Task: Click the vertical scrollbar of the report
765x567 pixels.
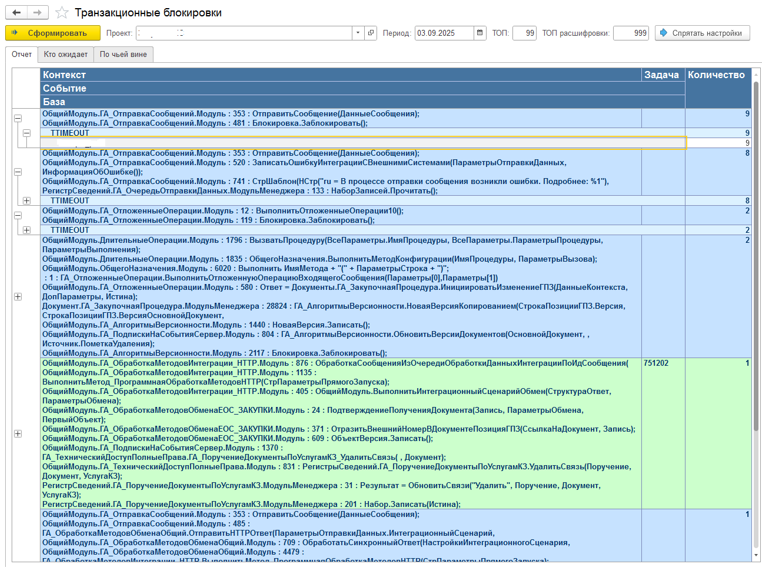Action: [x=756, y=300]
